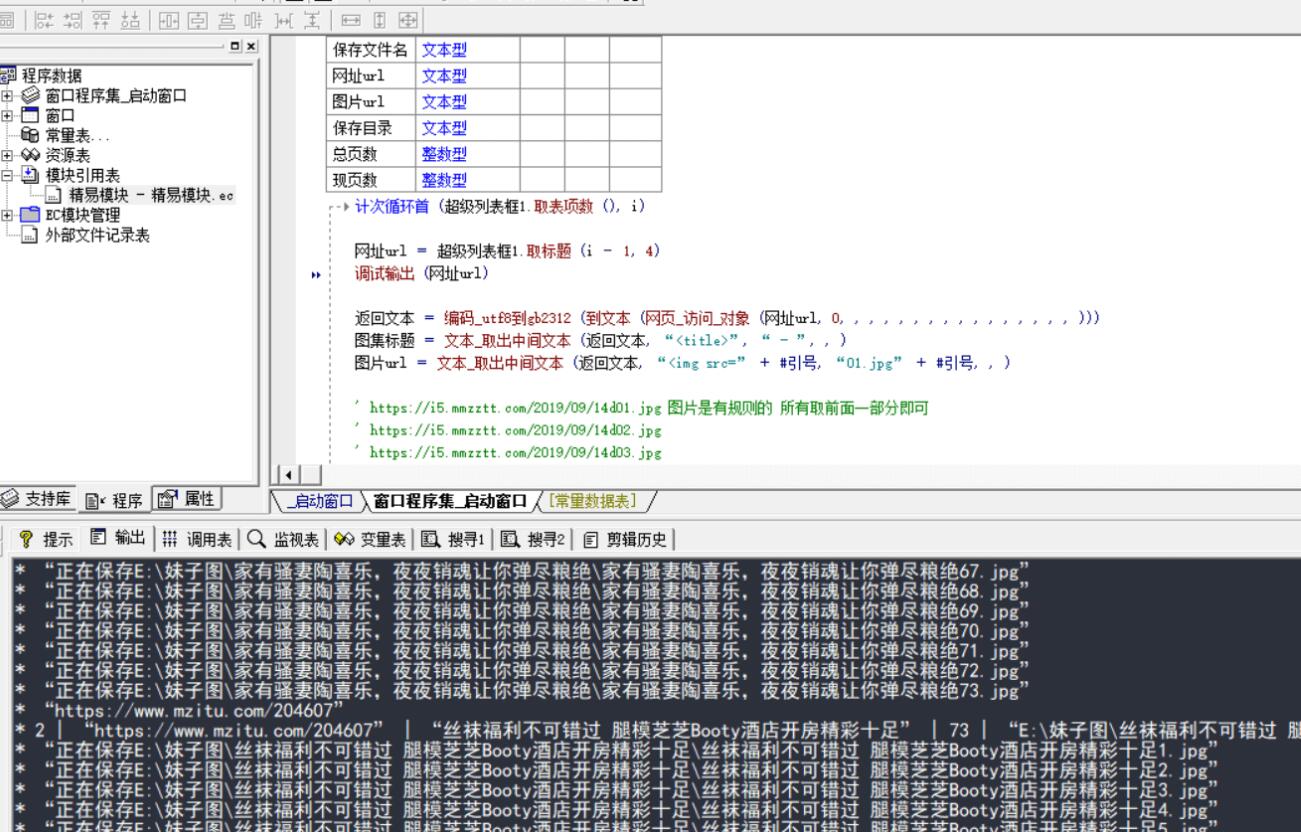Click the 调试输出 (网址url) code line
Image resolution: width=1301 pixels, height=832 pixels.
[x=422, y=272]
